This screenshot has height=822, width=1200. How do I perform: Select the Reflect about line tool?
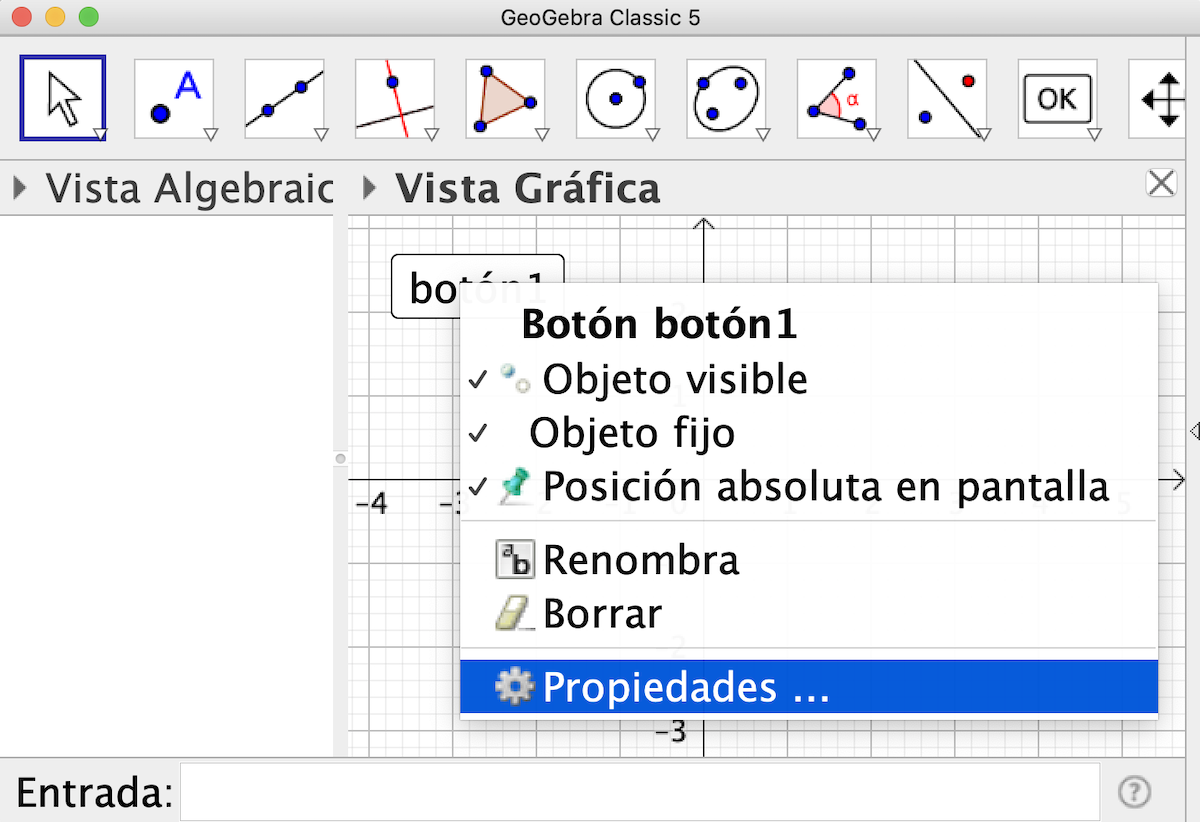click(x=948, y=98)
